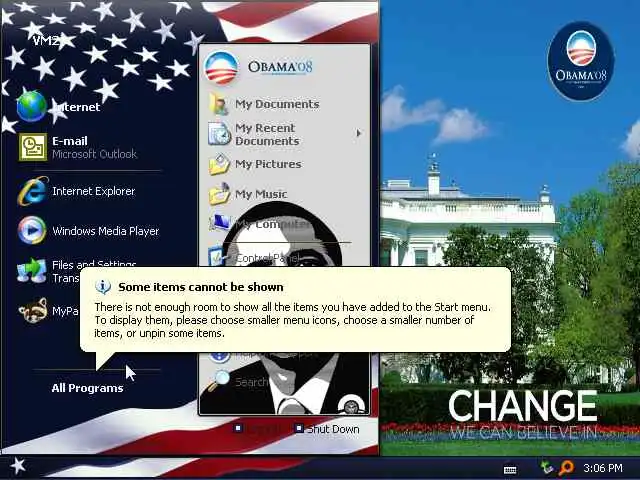Screen dimensions: 640x480
Task: Dismiss the 'Some items cannot be shown' balloon
Action: point(295,309)
